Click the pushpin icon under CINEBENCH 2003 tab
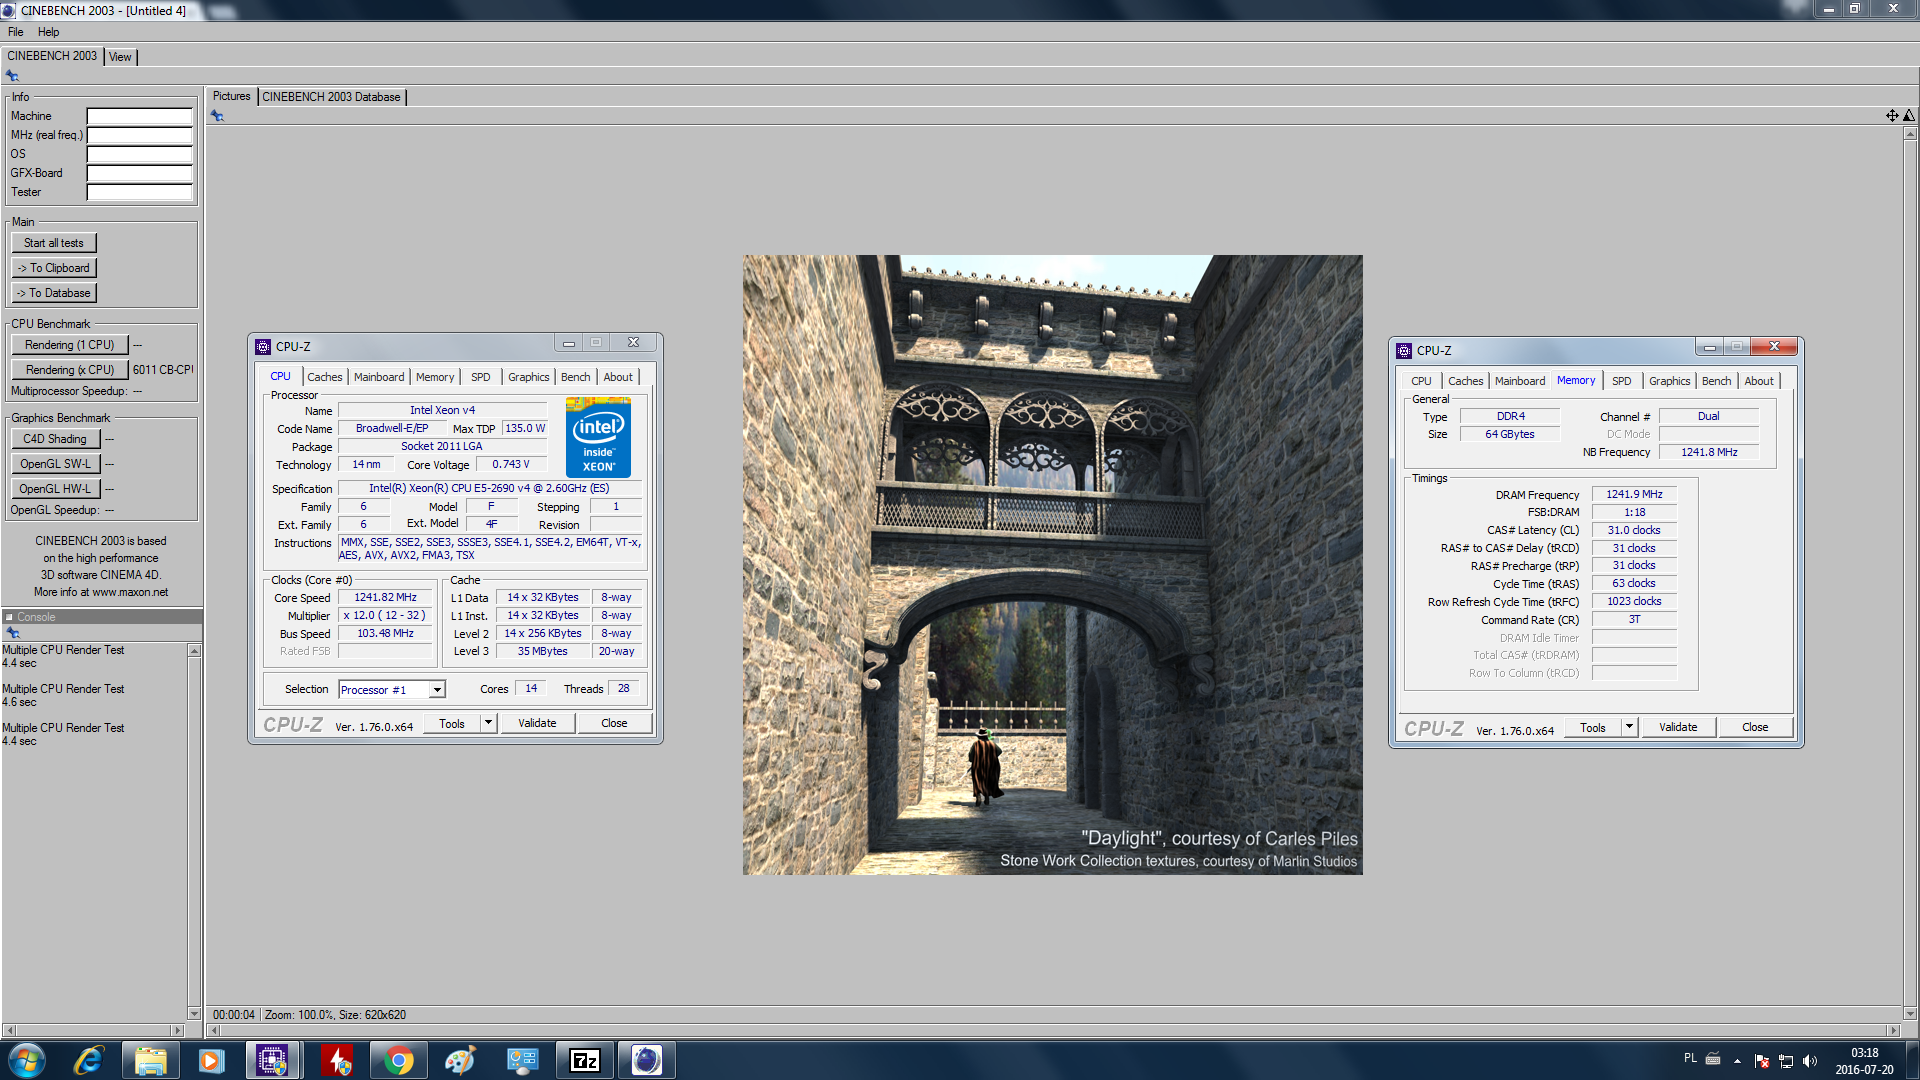 [12, 76]
